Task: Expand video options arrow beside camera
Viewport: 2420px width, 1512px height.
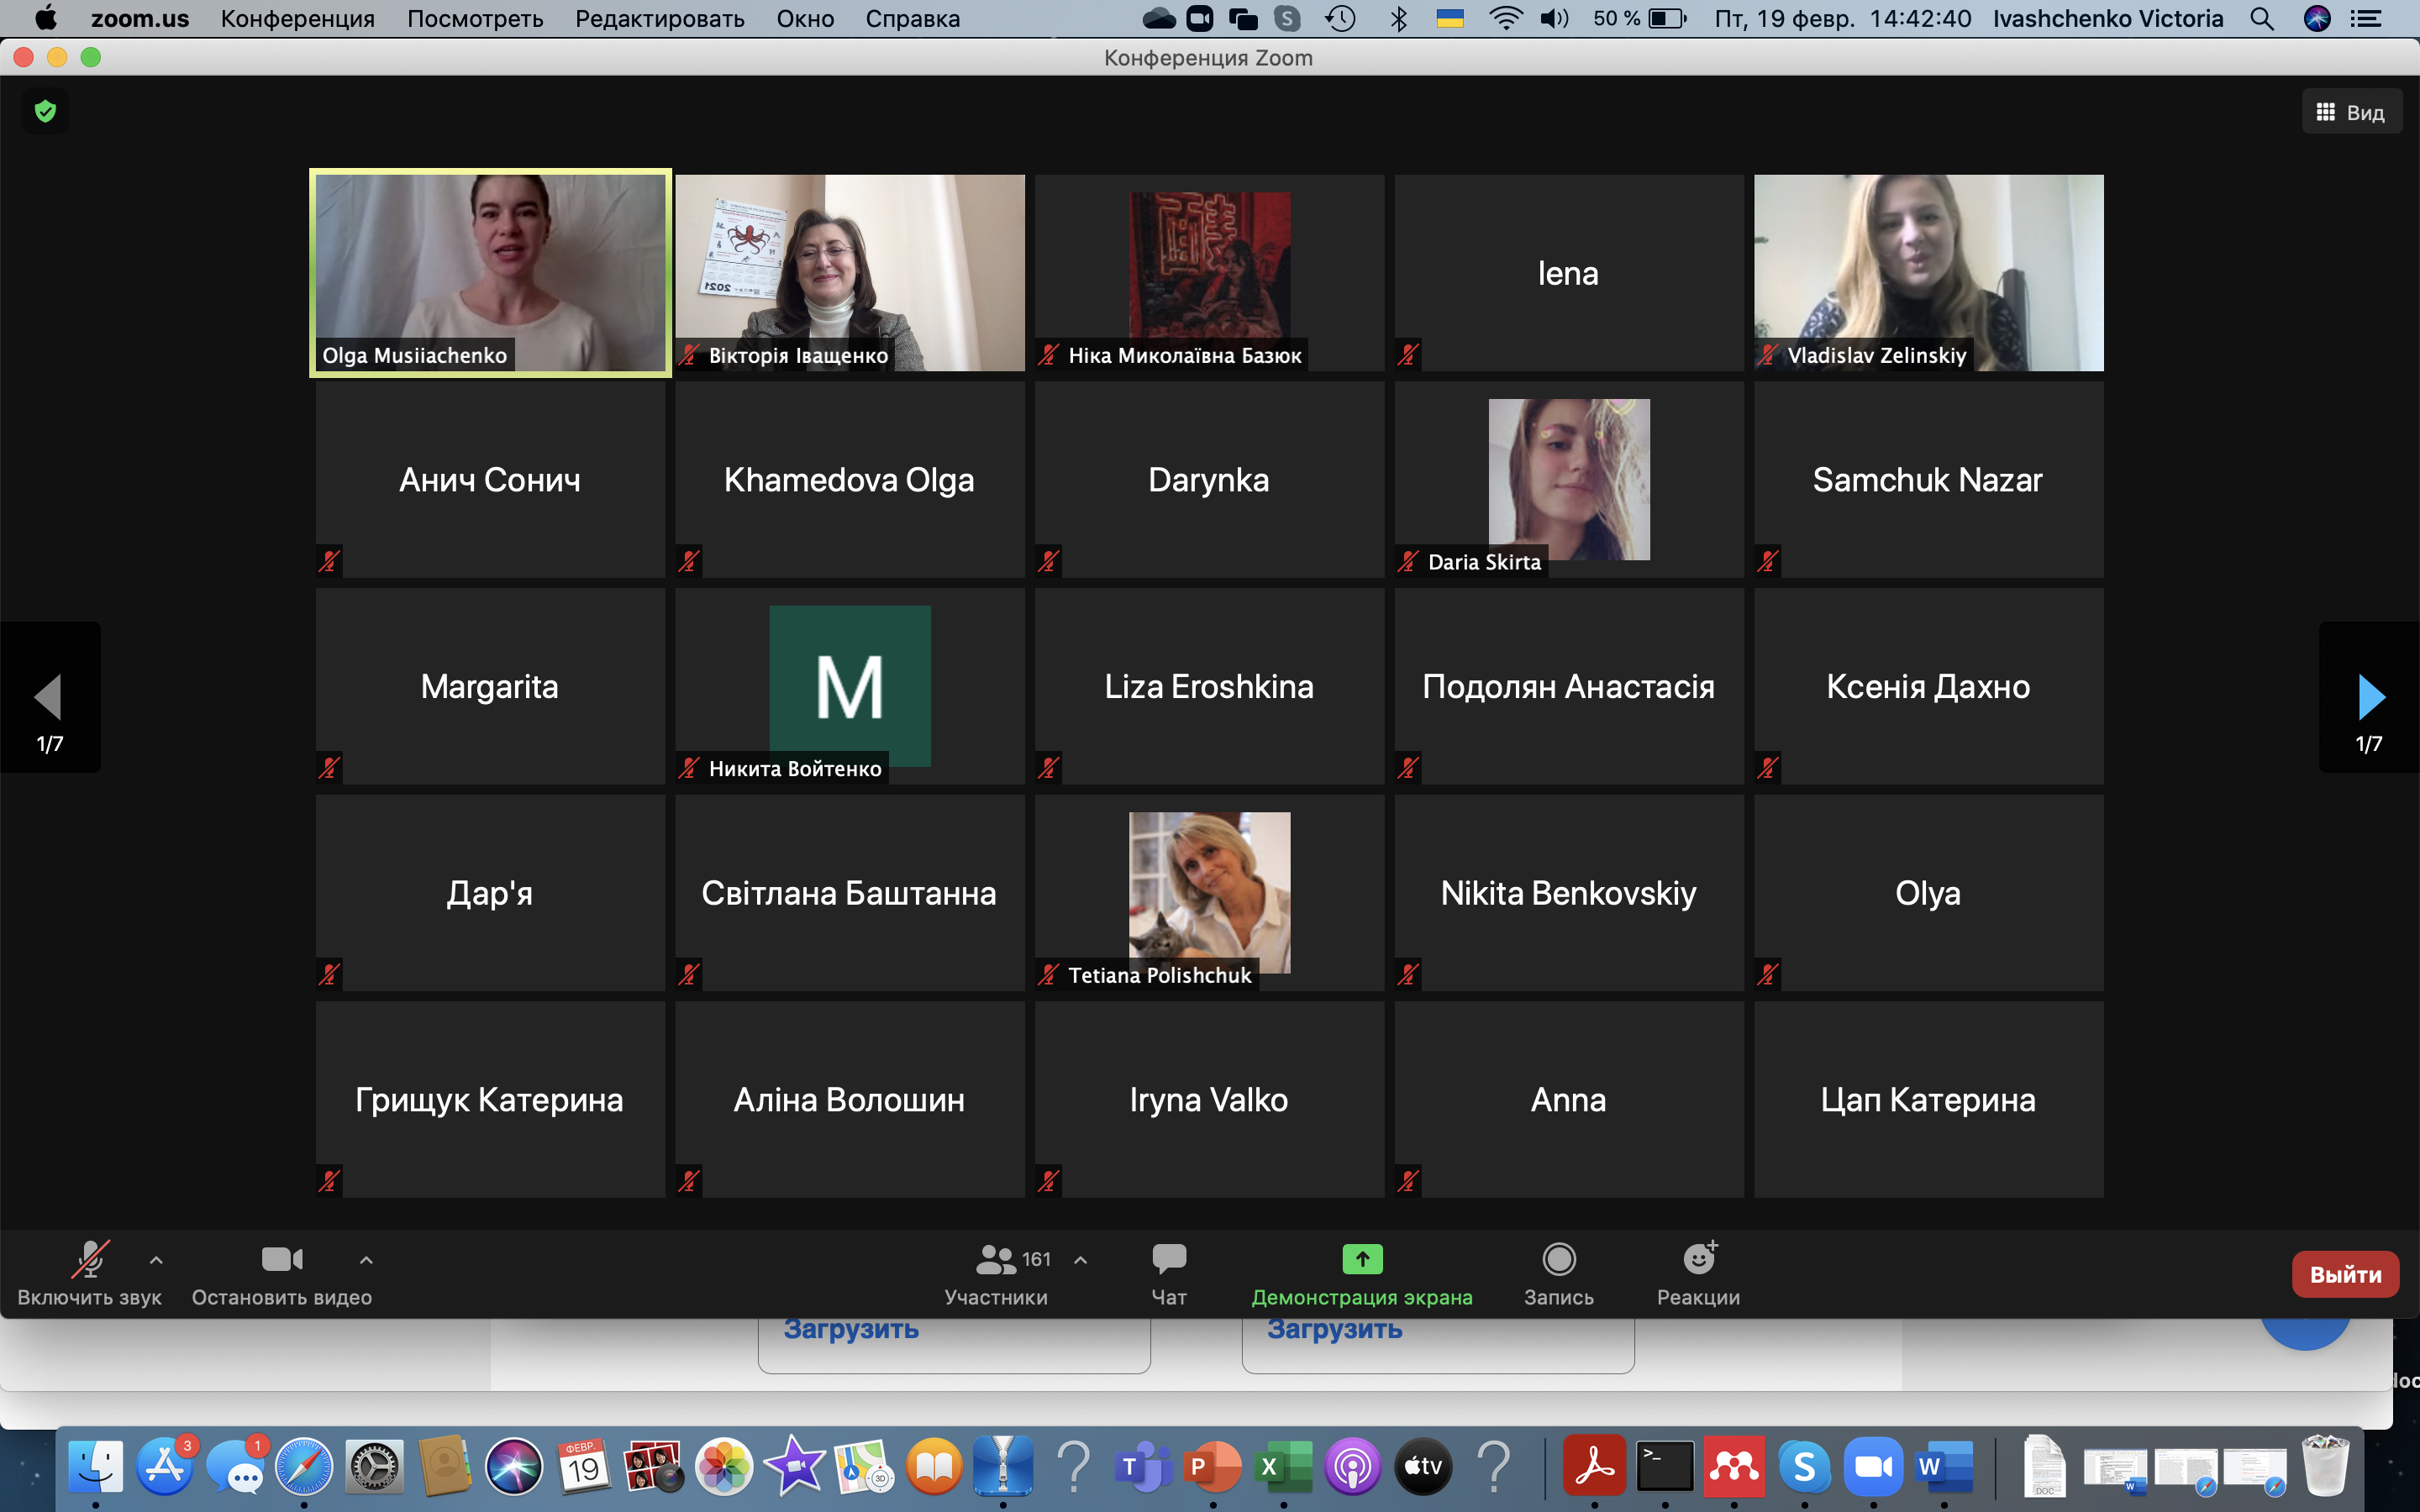Action: tap(366, 1260)
